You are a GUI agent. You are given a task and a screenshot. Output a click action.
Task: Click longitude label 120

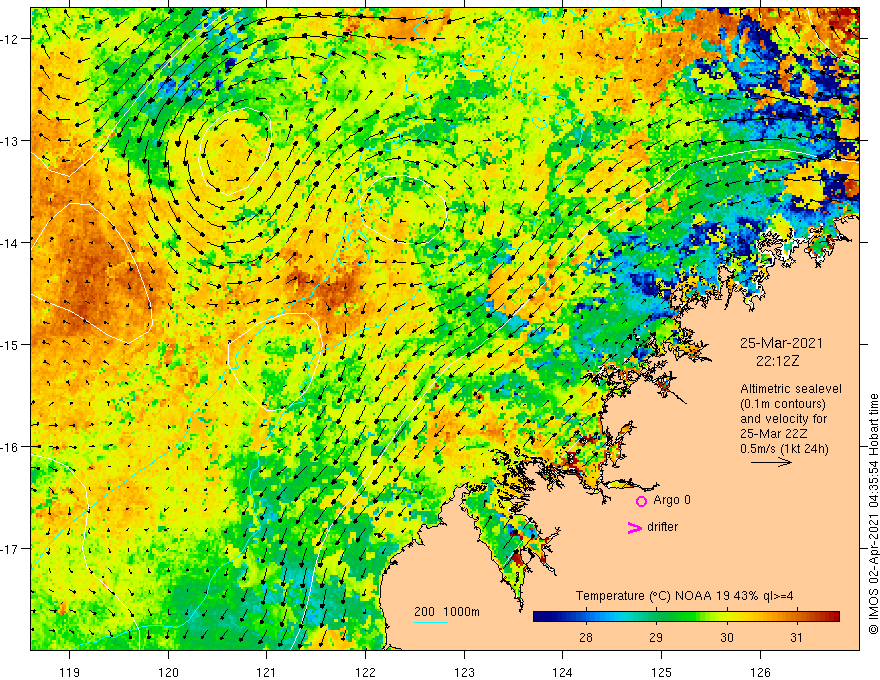(x=168, y=672)
